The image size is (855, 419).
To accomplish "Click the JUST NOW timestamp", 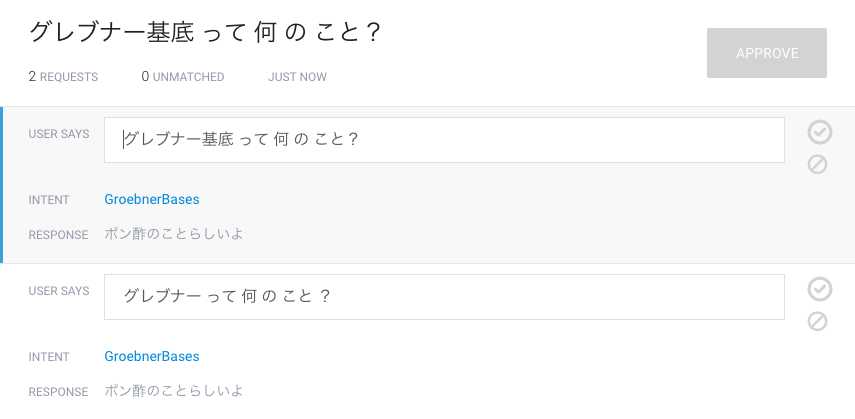I will (297, 77).
